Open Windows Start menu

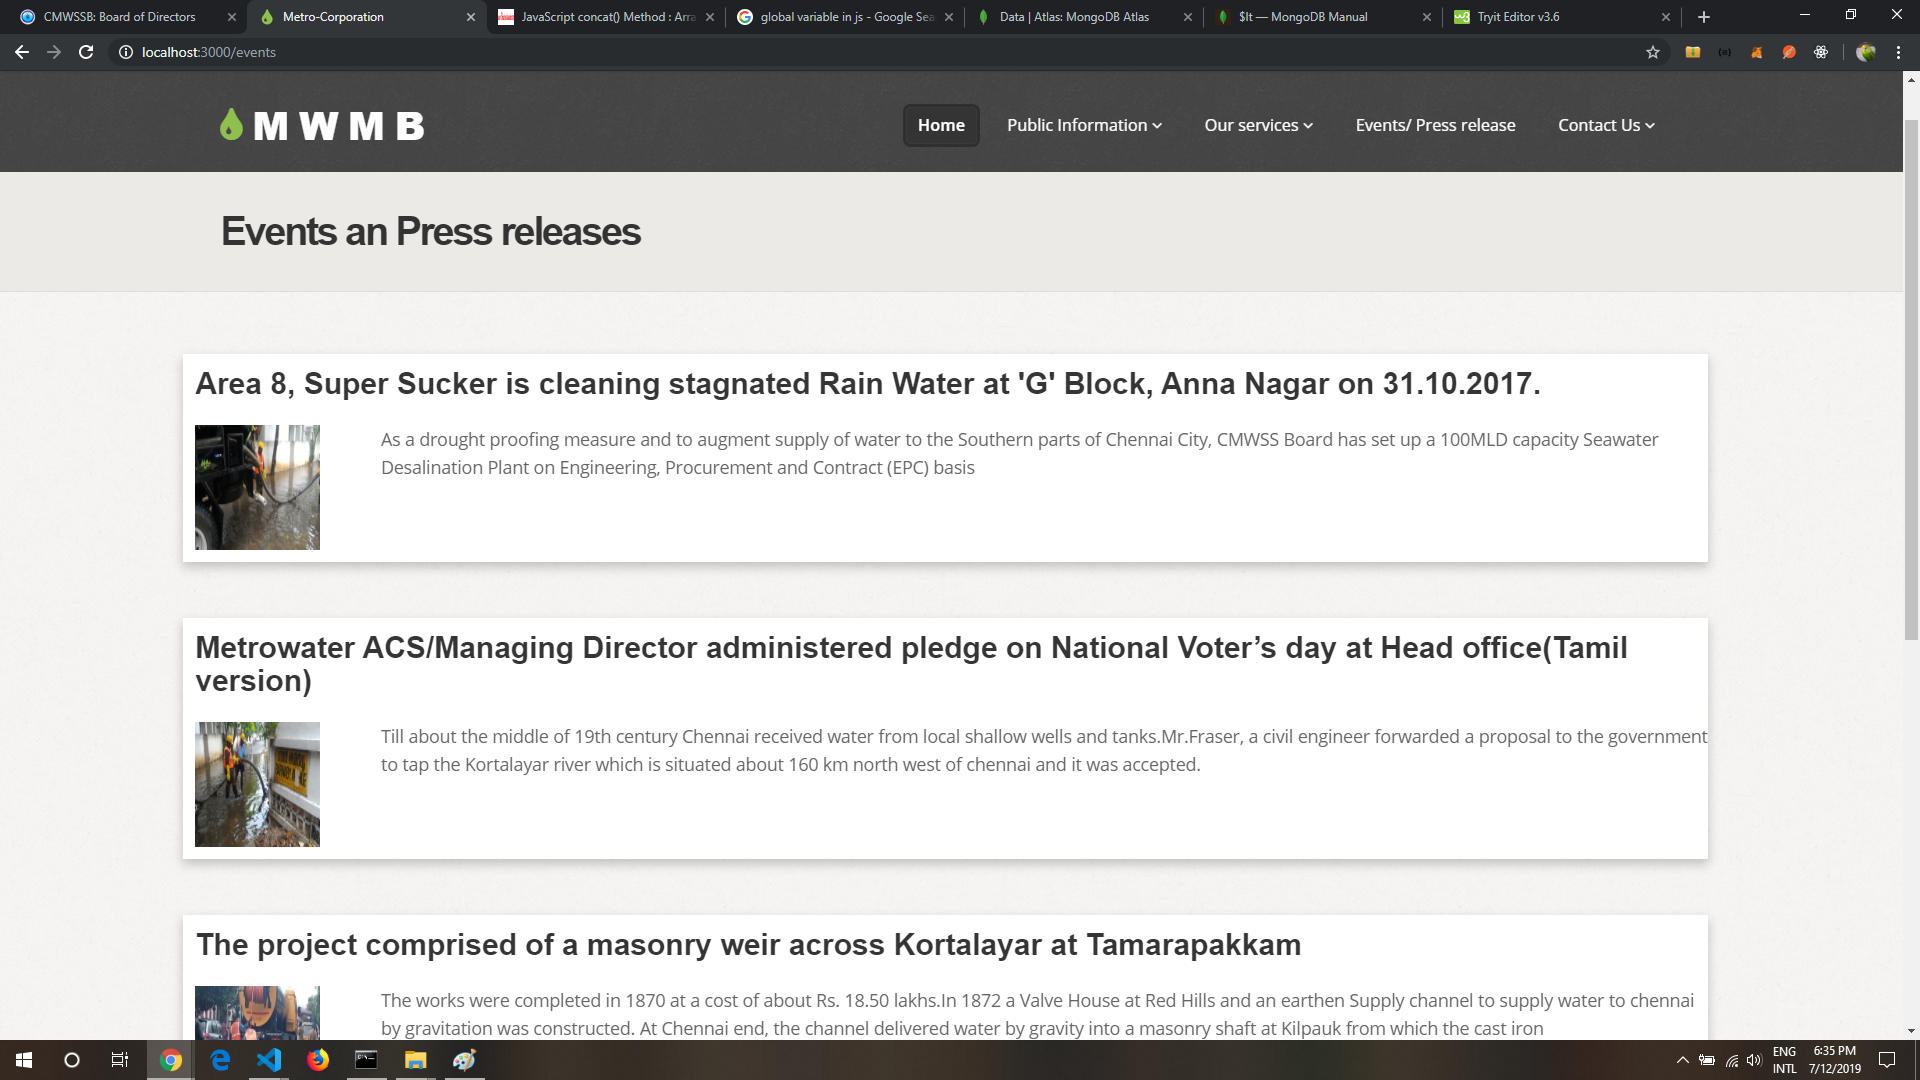(24, 1060)
